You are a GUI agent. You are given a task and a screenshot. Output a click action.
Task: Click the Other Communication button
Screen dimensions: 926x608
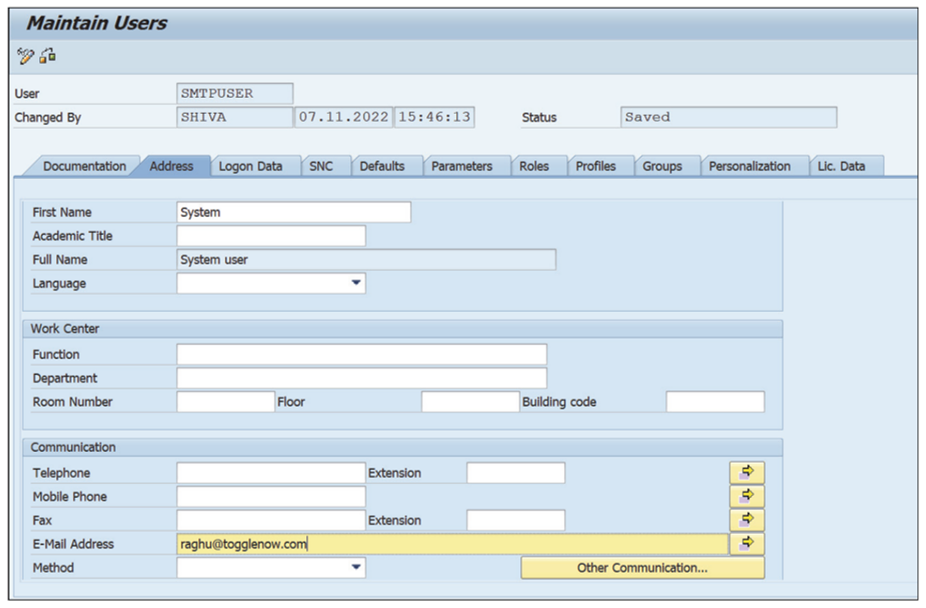pyautogui.click(x=642, y=567)
